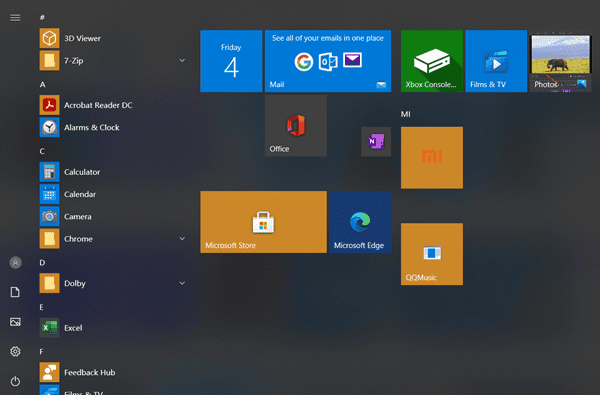Open Dolby folder icon
This screenshot has height=395, width=600.
point(49,283)
